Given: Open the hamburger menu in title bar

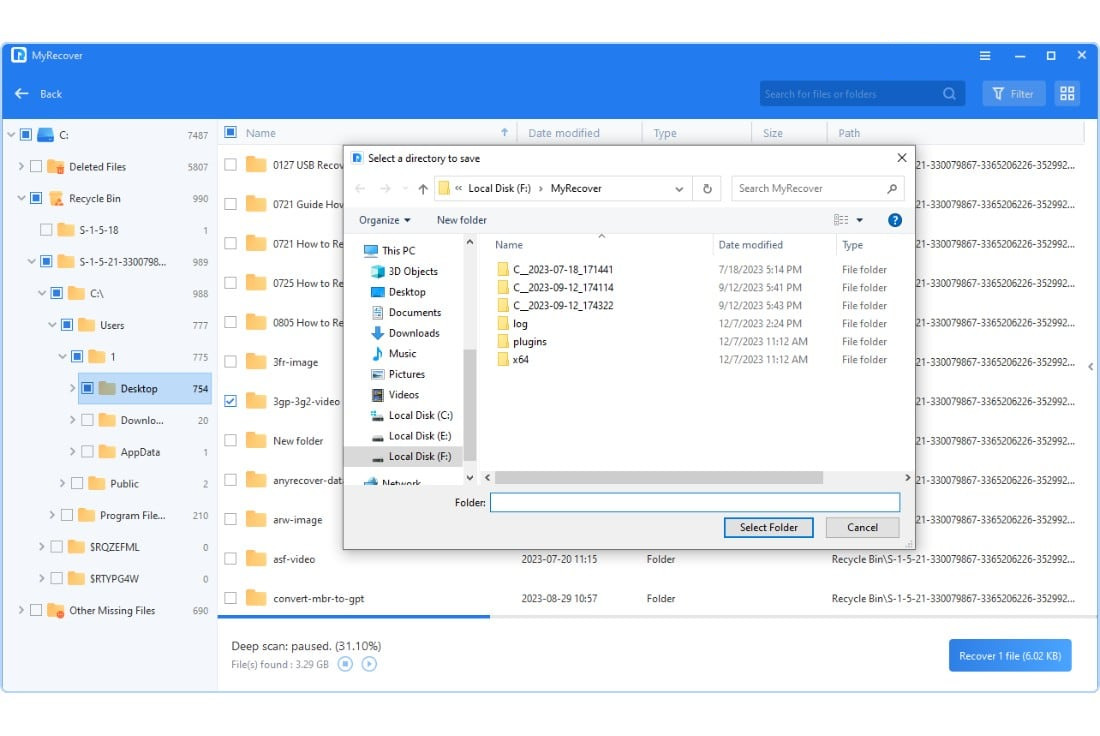Looking at the screenshot, I should pos(985,56).
